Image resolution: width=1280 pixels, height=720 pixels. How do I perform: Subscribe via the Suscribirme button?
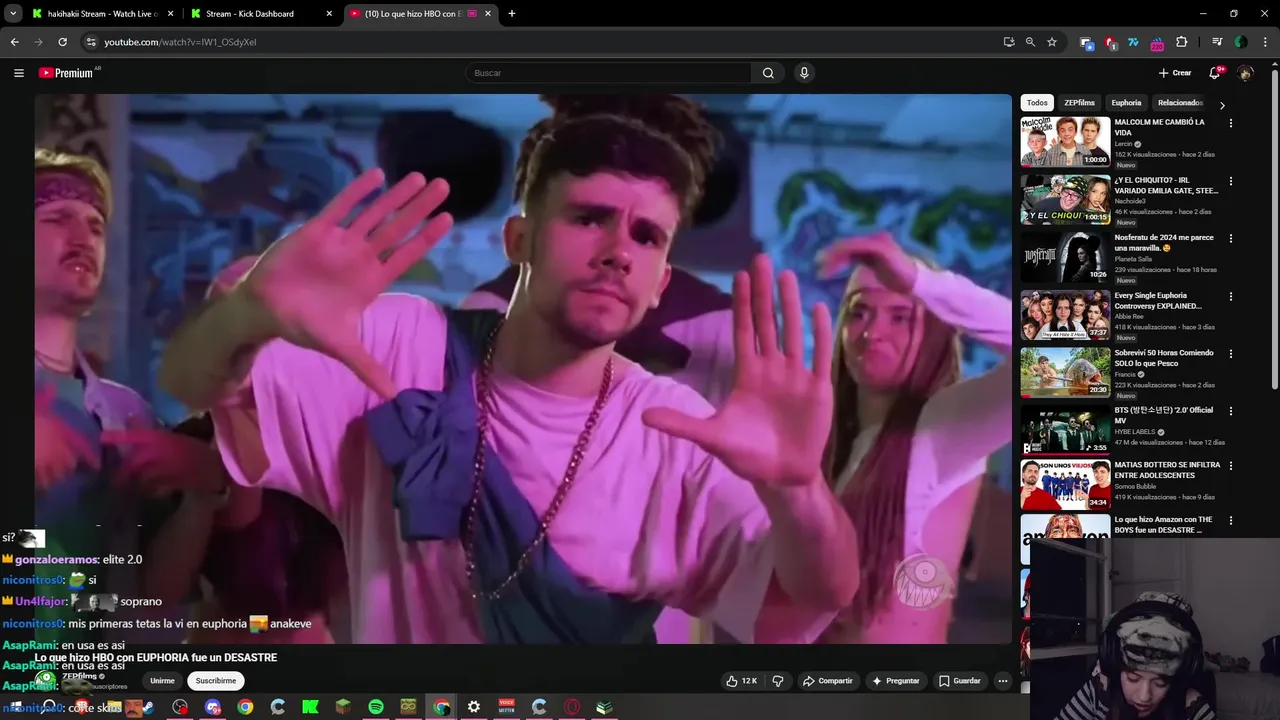coord(216,681)
